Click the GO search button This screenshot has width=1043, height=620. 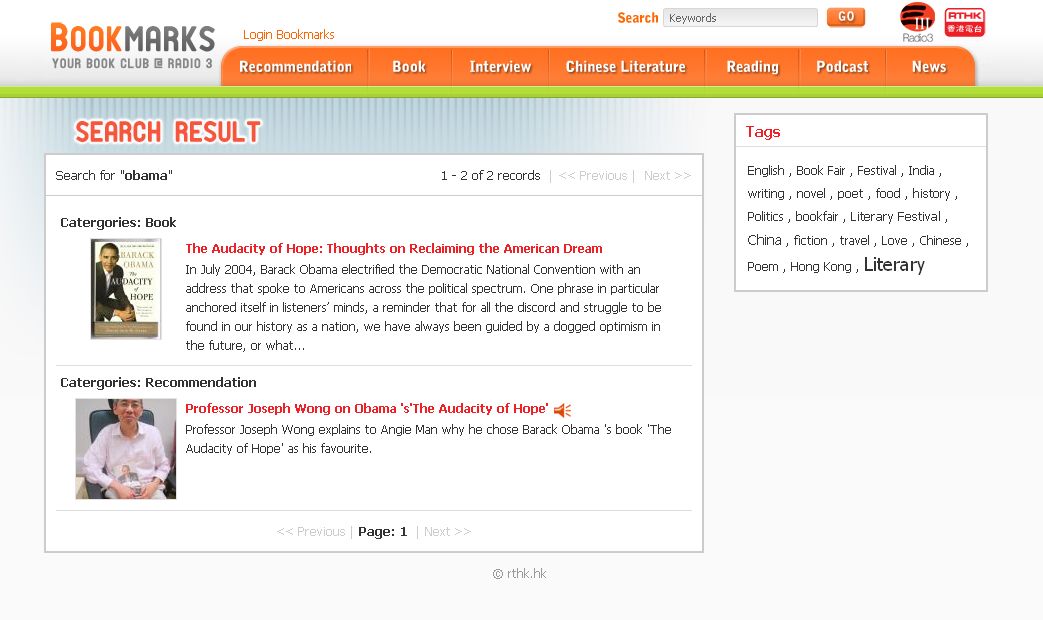pyautogui.click(x=846, y=17)
